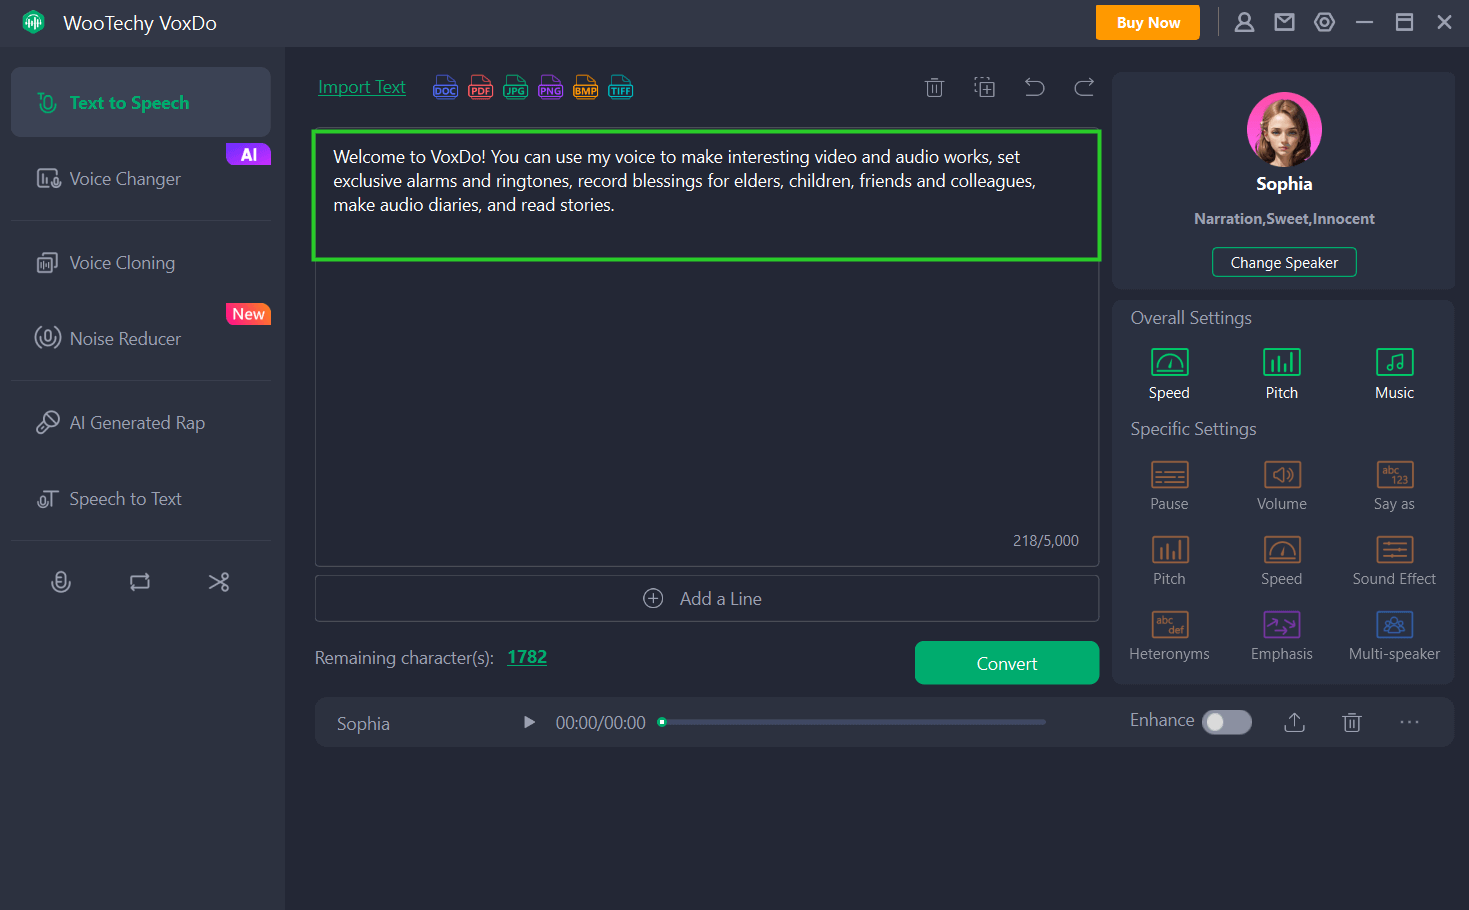Open the Speech to Text feature

(125, 498)
